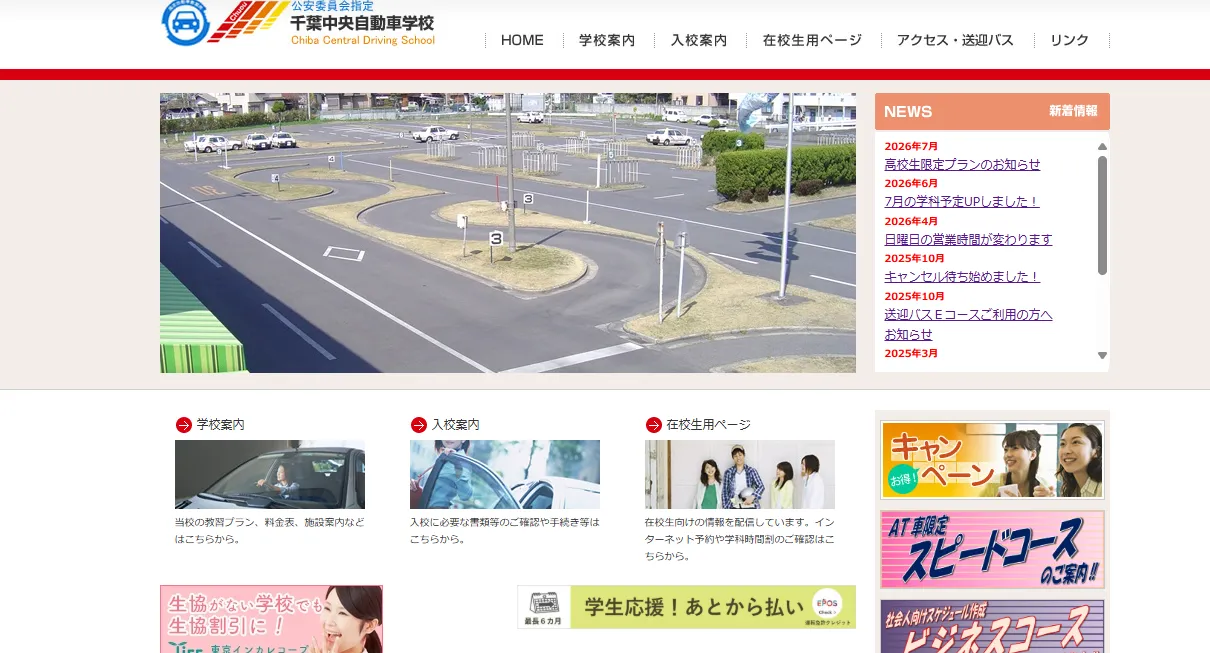Click the news scrollbar up arrow

pos(1102,146)
